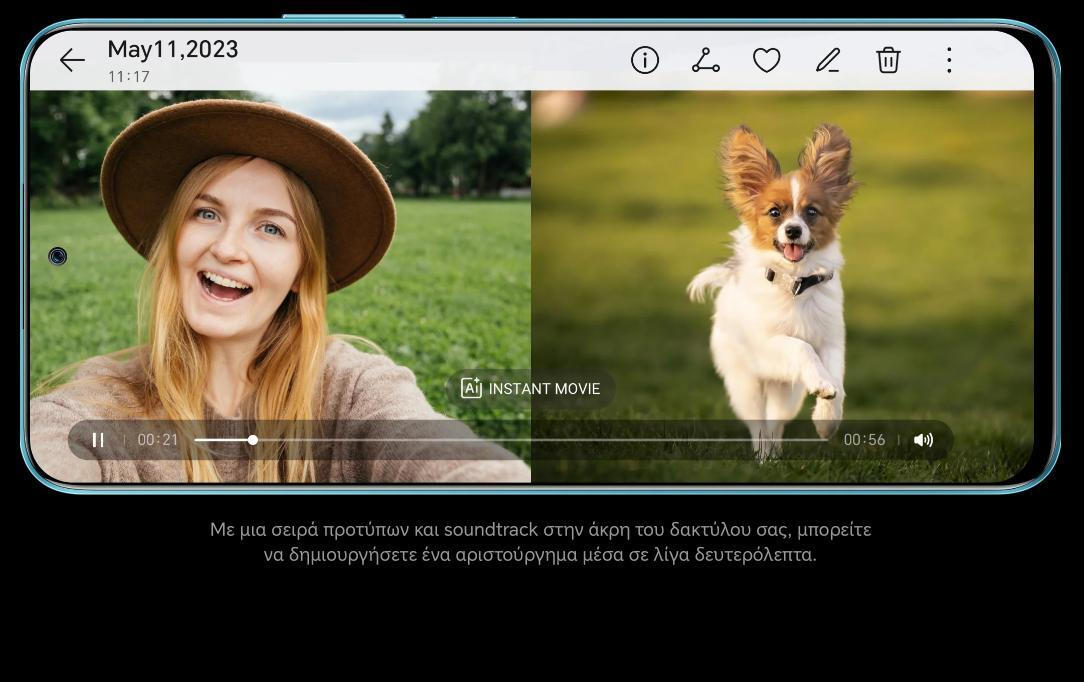The height and width of the screenshot is (682, 1084).
Task: Tap the back arrow
Action: coord(72,60)
